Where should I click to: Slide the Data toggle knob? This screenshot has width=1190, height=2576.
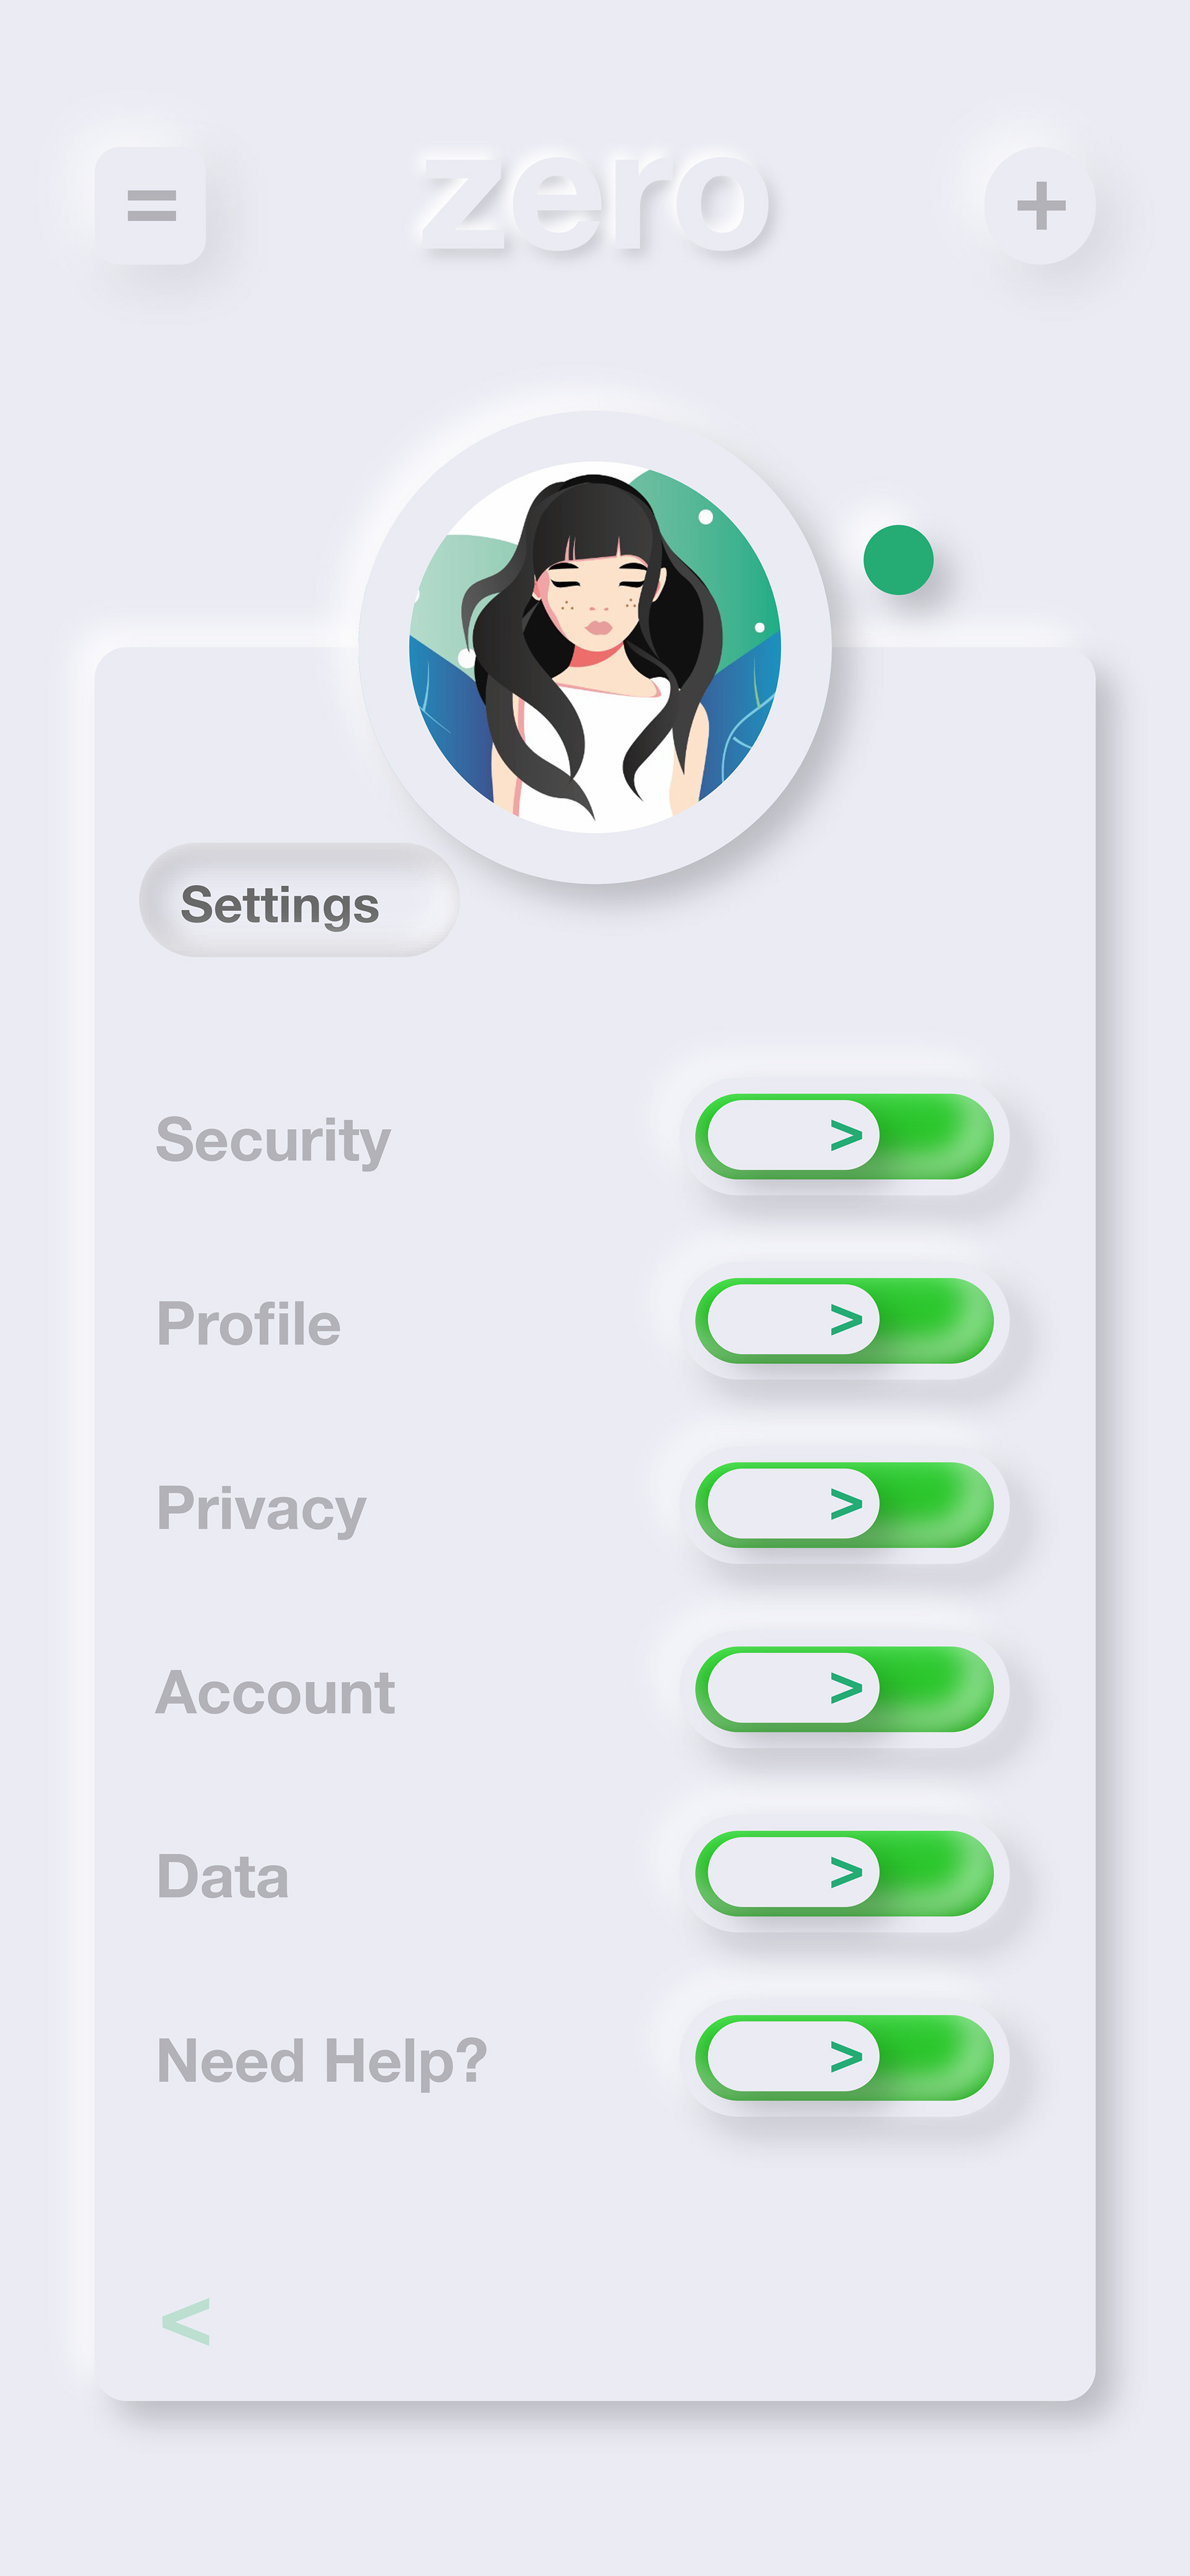click(x=793, y=1872)
